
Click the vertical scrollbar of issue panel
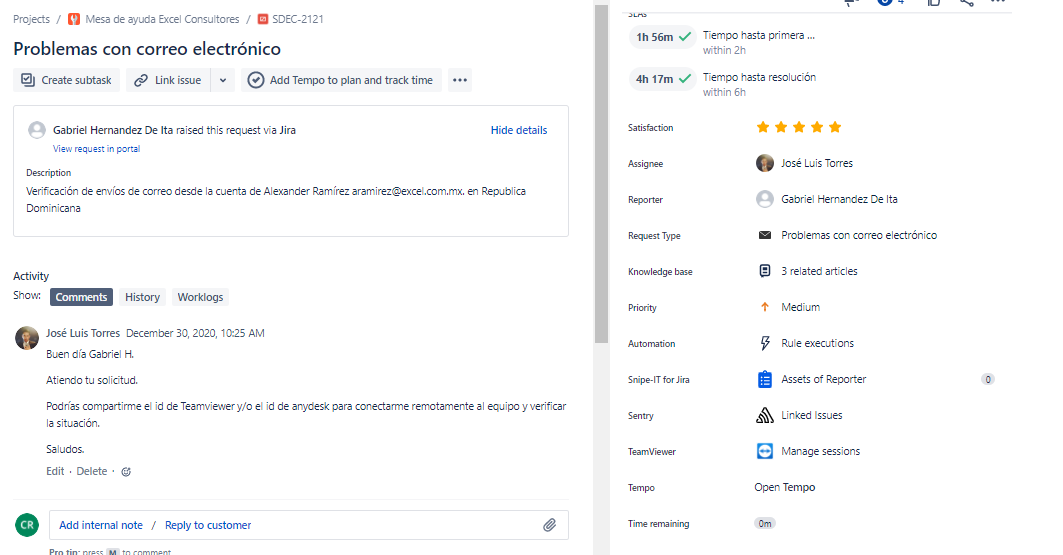tap(601, 174)
